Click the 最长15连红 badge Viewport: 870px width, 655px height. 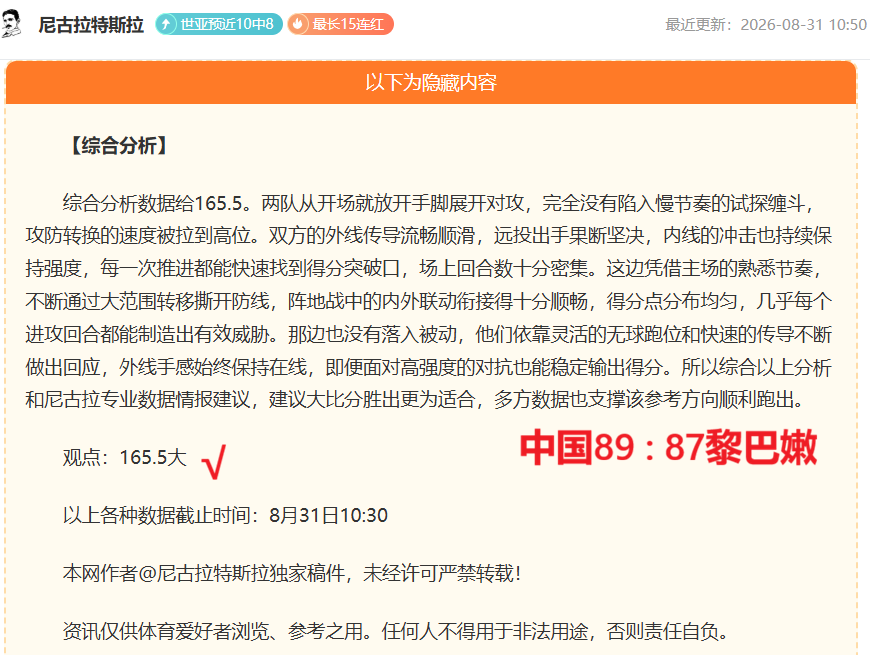(340, 24)
